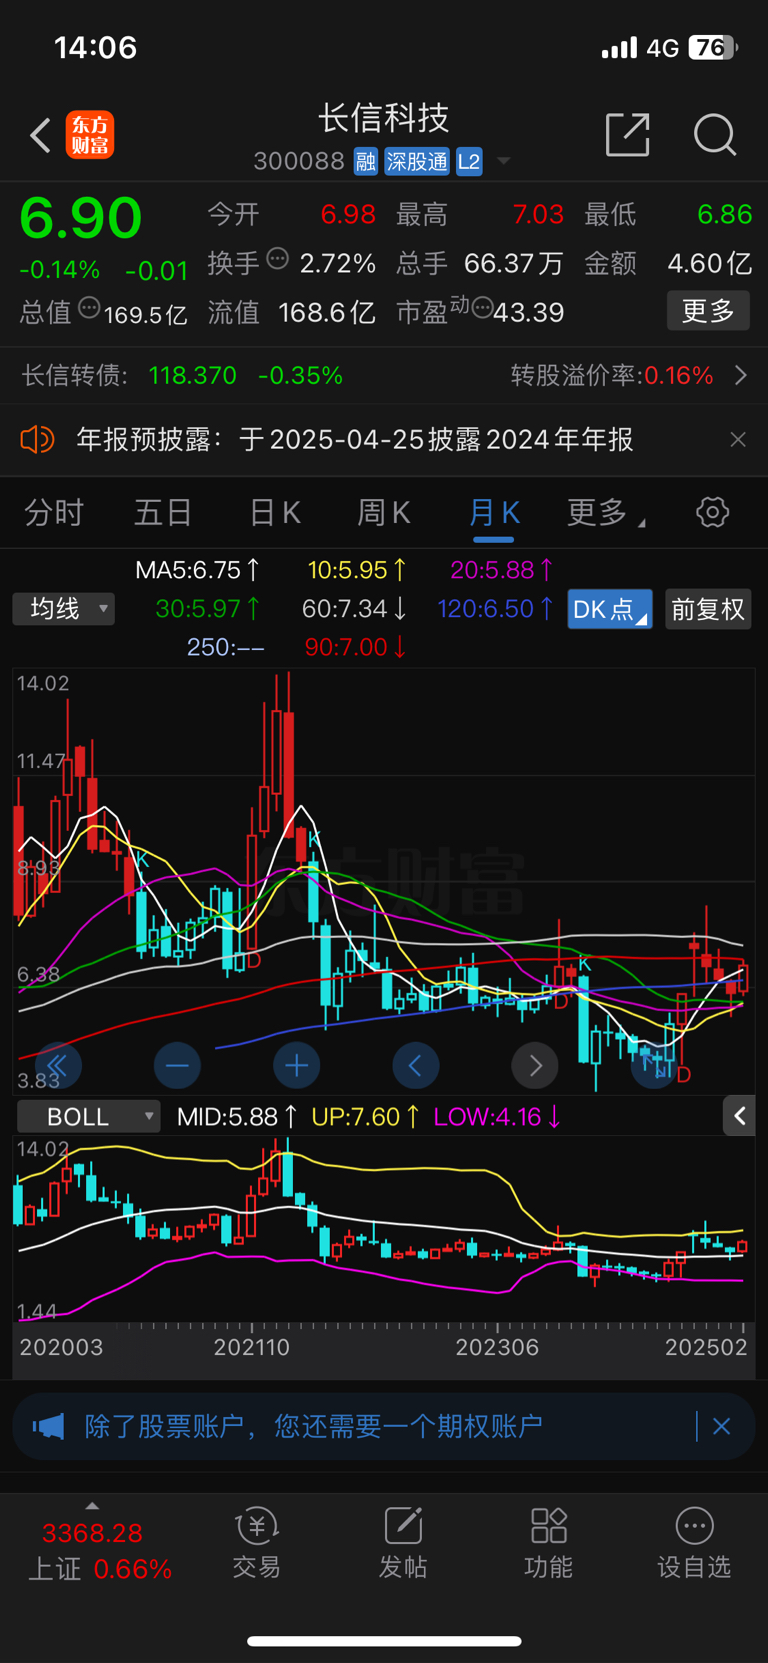Open chart settings gear icon
This screenshot has width=768, height=1663.
[x=713, y=512]
